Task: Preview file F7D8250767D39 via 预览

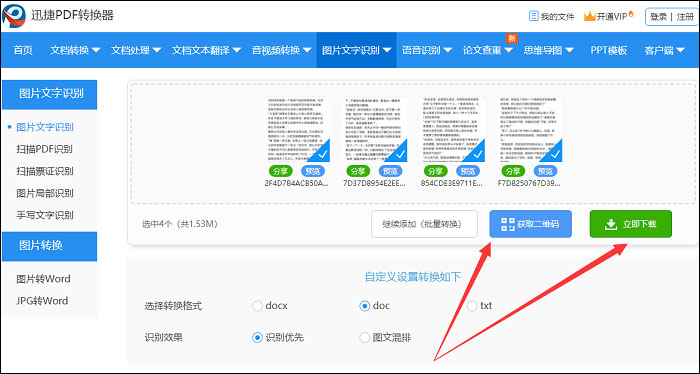Action: pyautogui.click(x=546, y=171)
